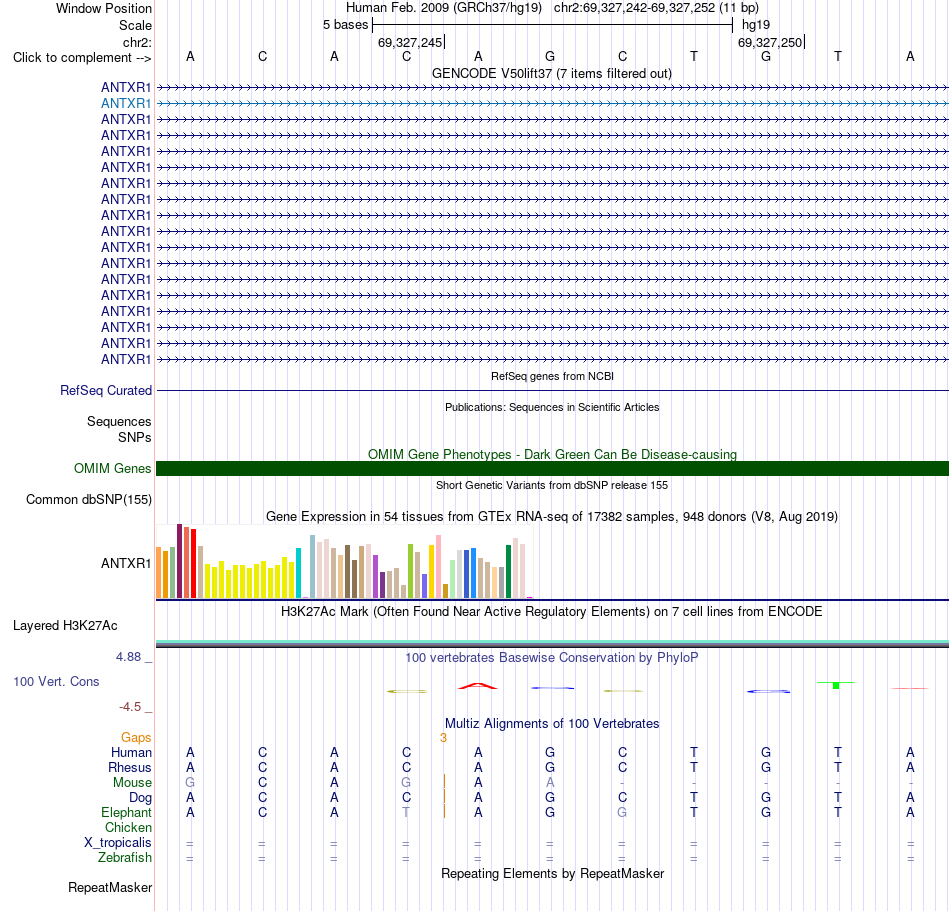Image resolution: width=950 pixels, height=911 pixels.
Task: Select the Mouse species label
Action: click(132, 783)
